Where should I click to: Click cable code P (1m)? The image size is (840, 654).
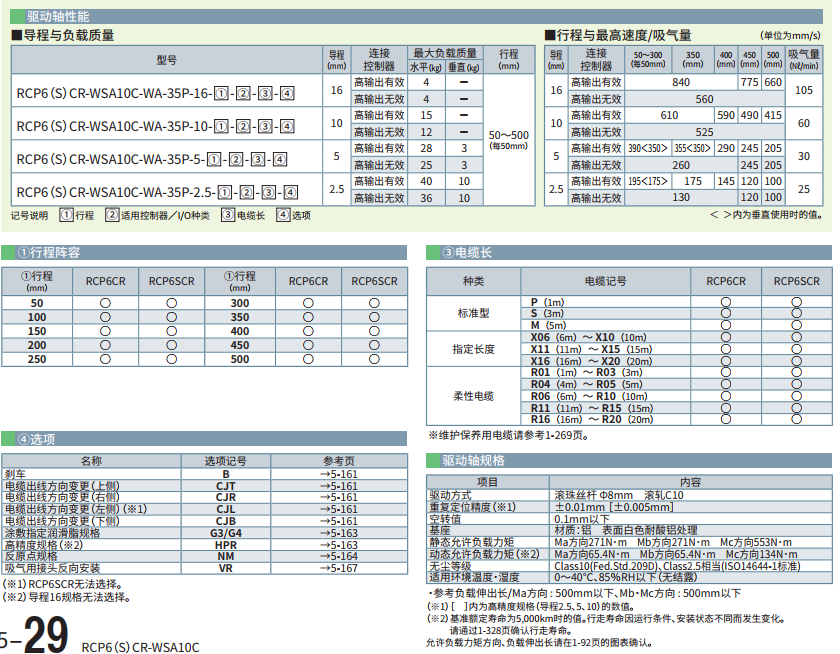[547, 302]
